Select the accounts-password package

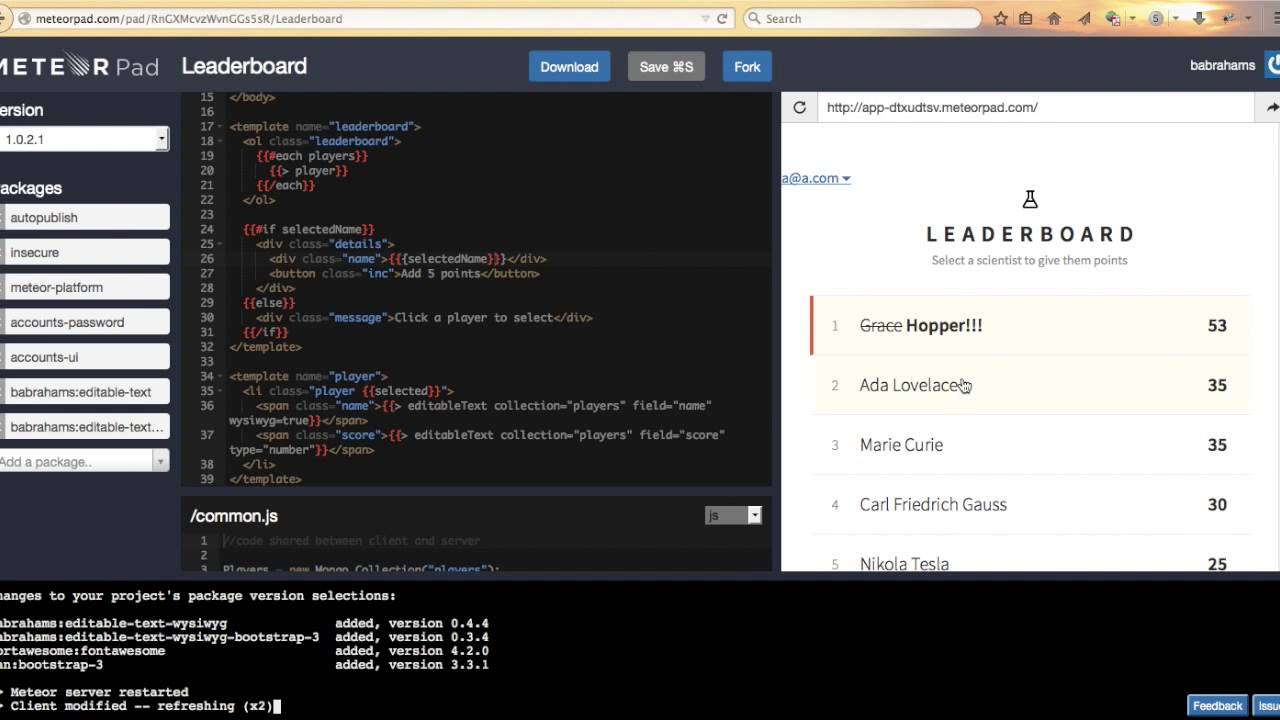(x=85, y=322)
